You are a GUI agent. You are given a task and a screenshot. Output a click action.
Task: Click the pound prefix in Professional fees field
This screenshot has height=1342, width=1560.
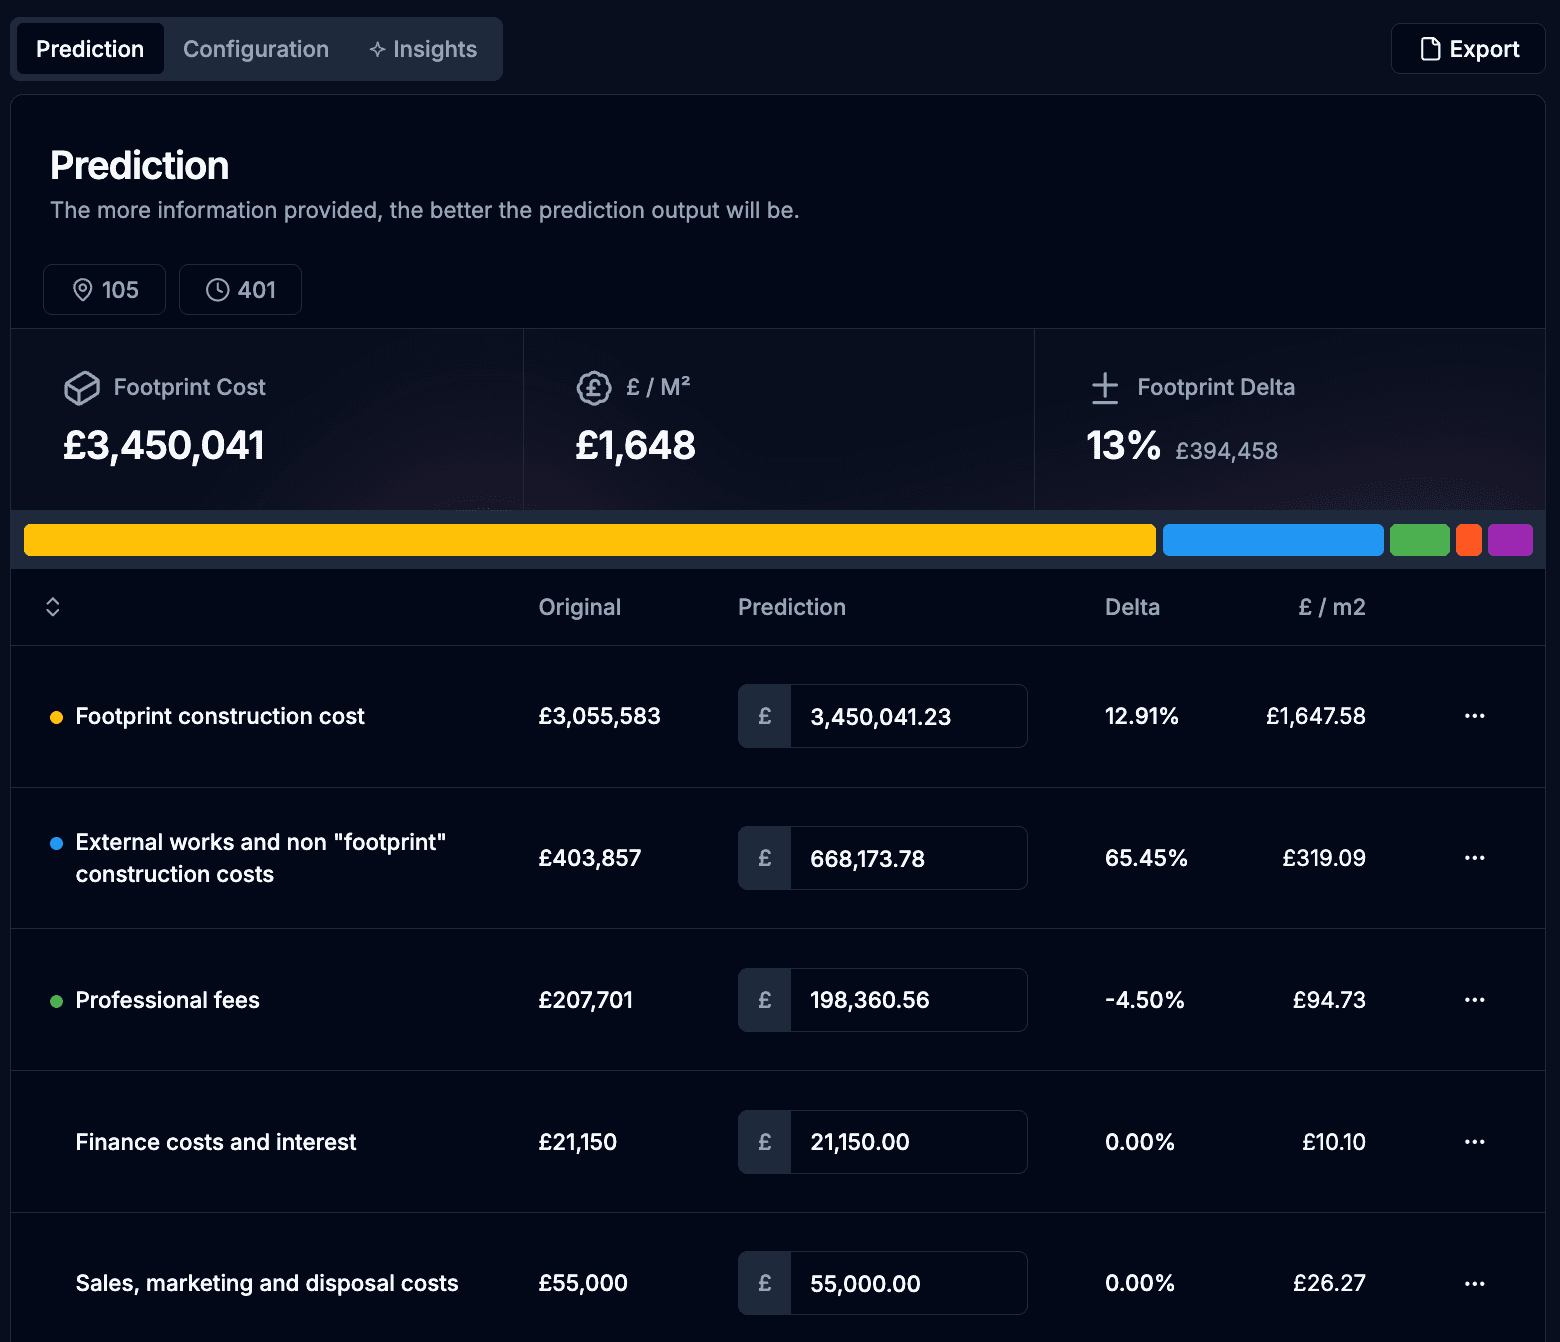point(765,1000)
